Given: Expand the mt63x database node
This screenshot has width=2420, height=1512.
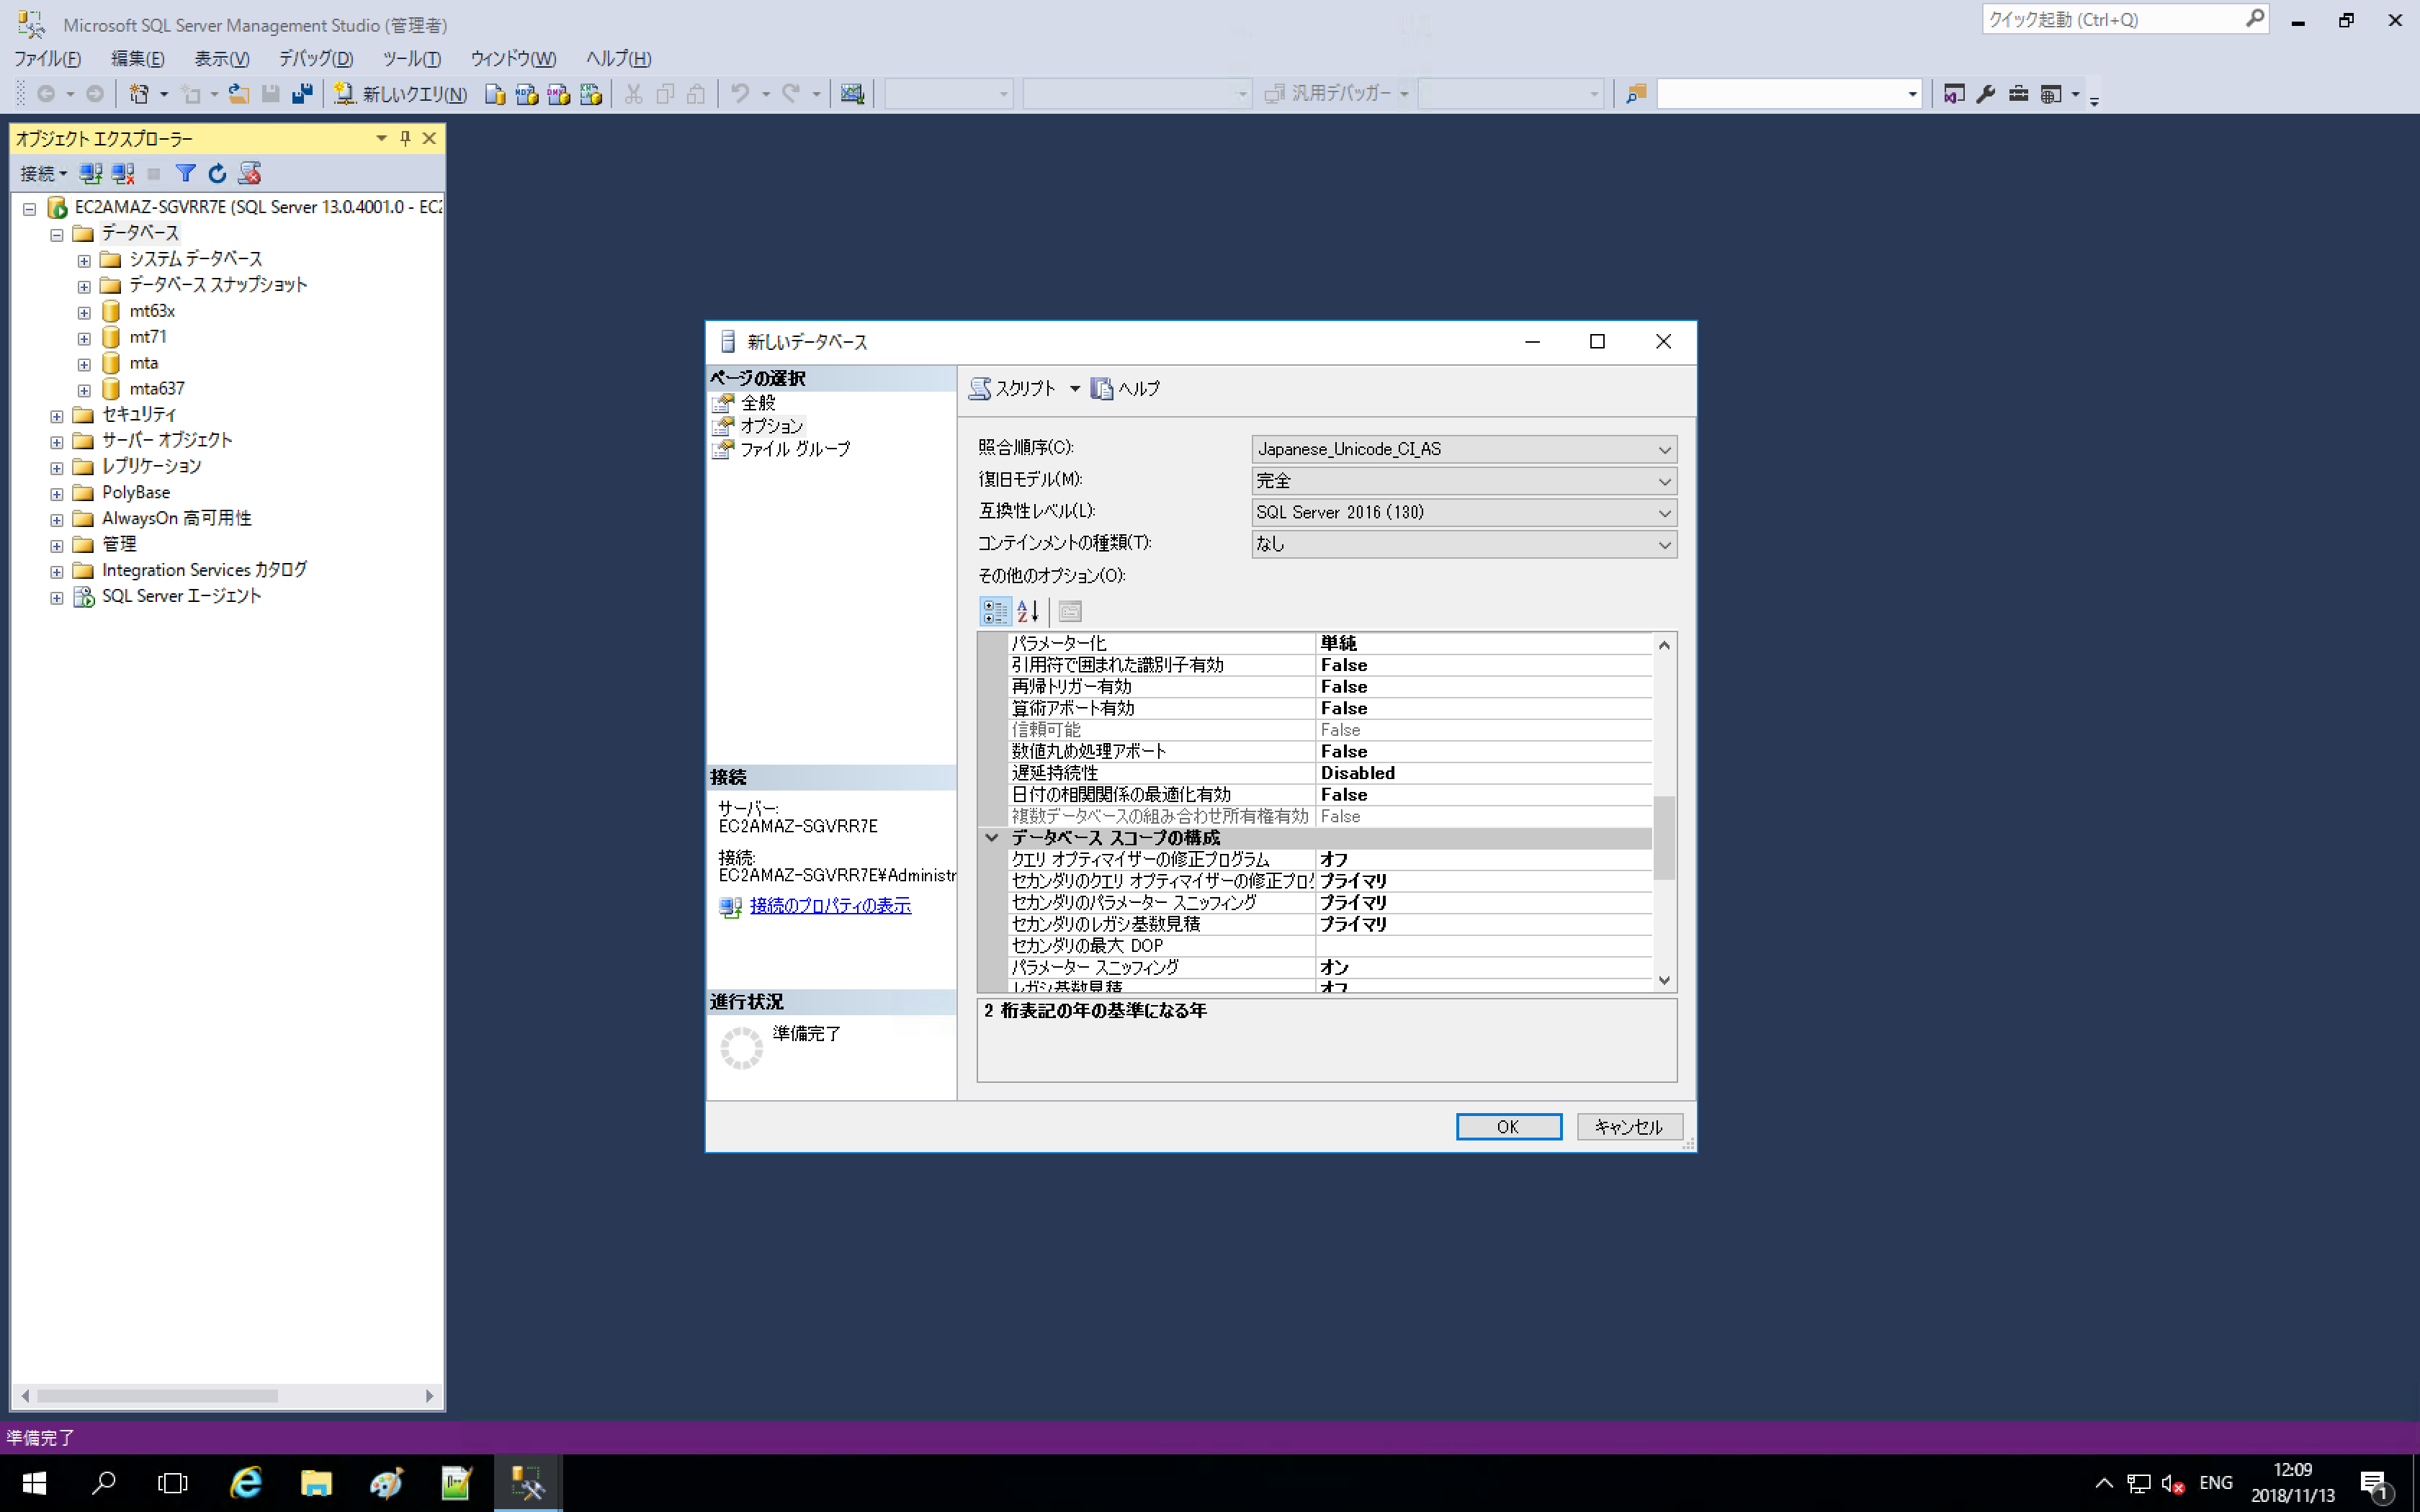Looking at the screenshot, I should coord(84,312).
